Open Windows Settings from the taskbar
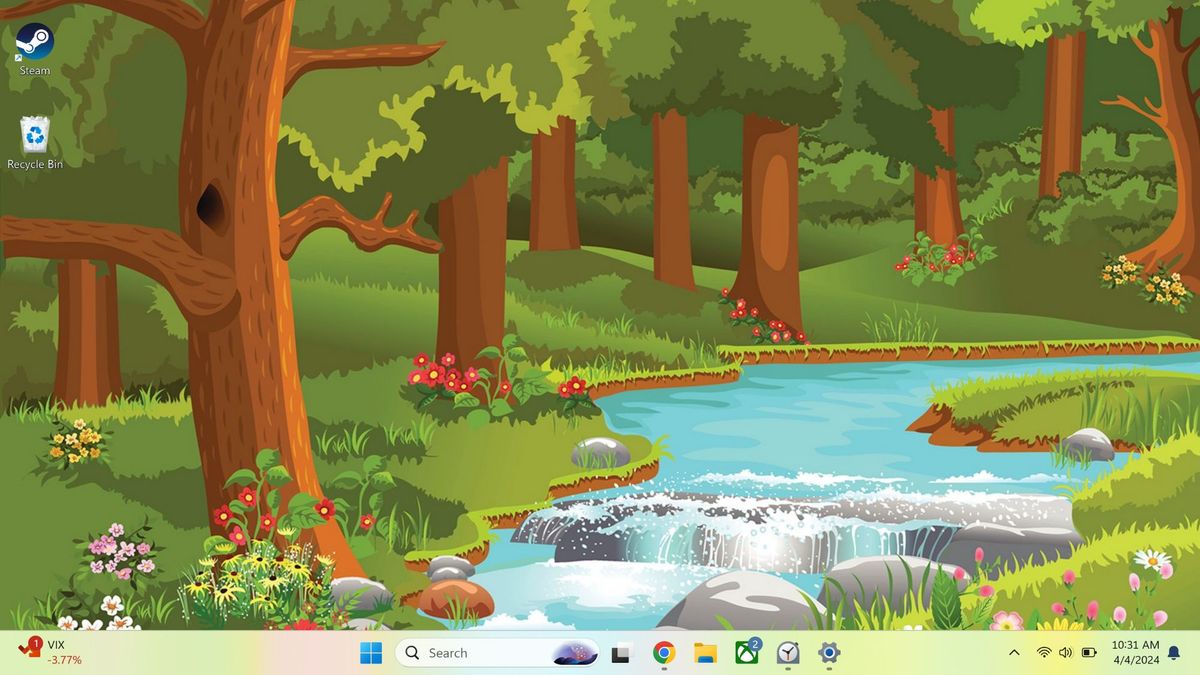The height and width of the screenshot is (675, 1200). pos(830,652)
